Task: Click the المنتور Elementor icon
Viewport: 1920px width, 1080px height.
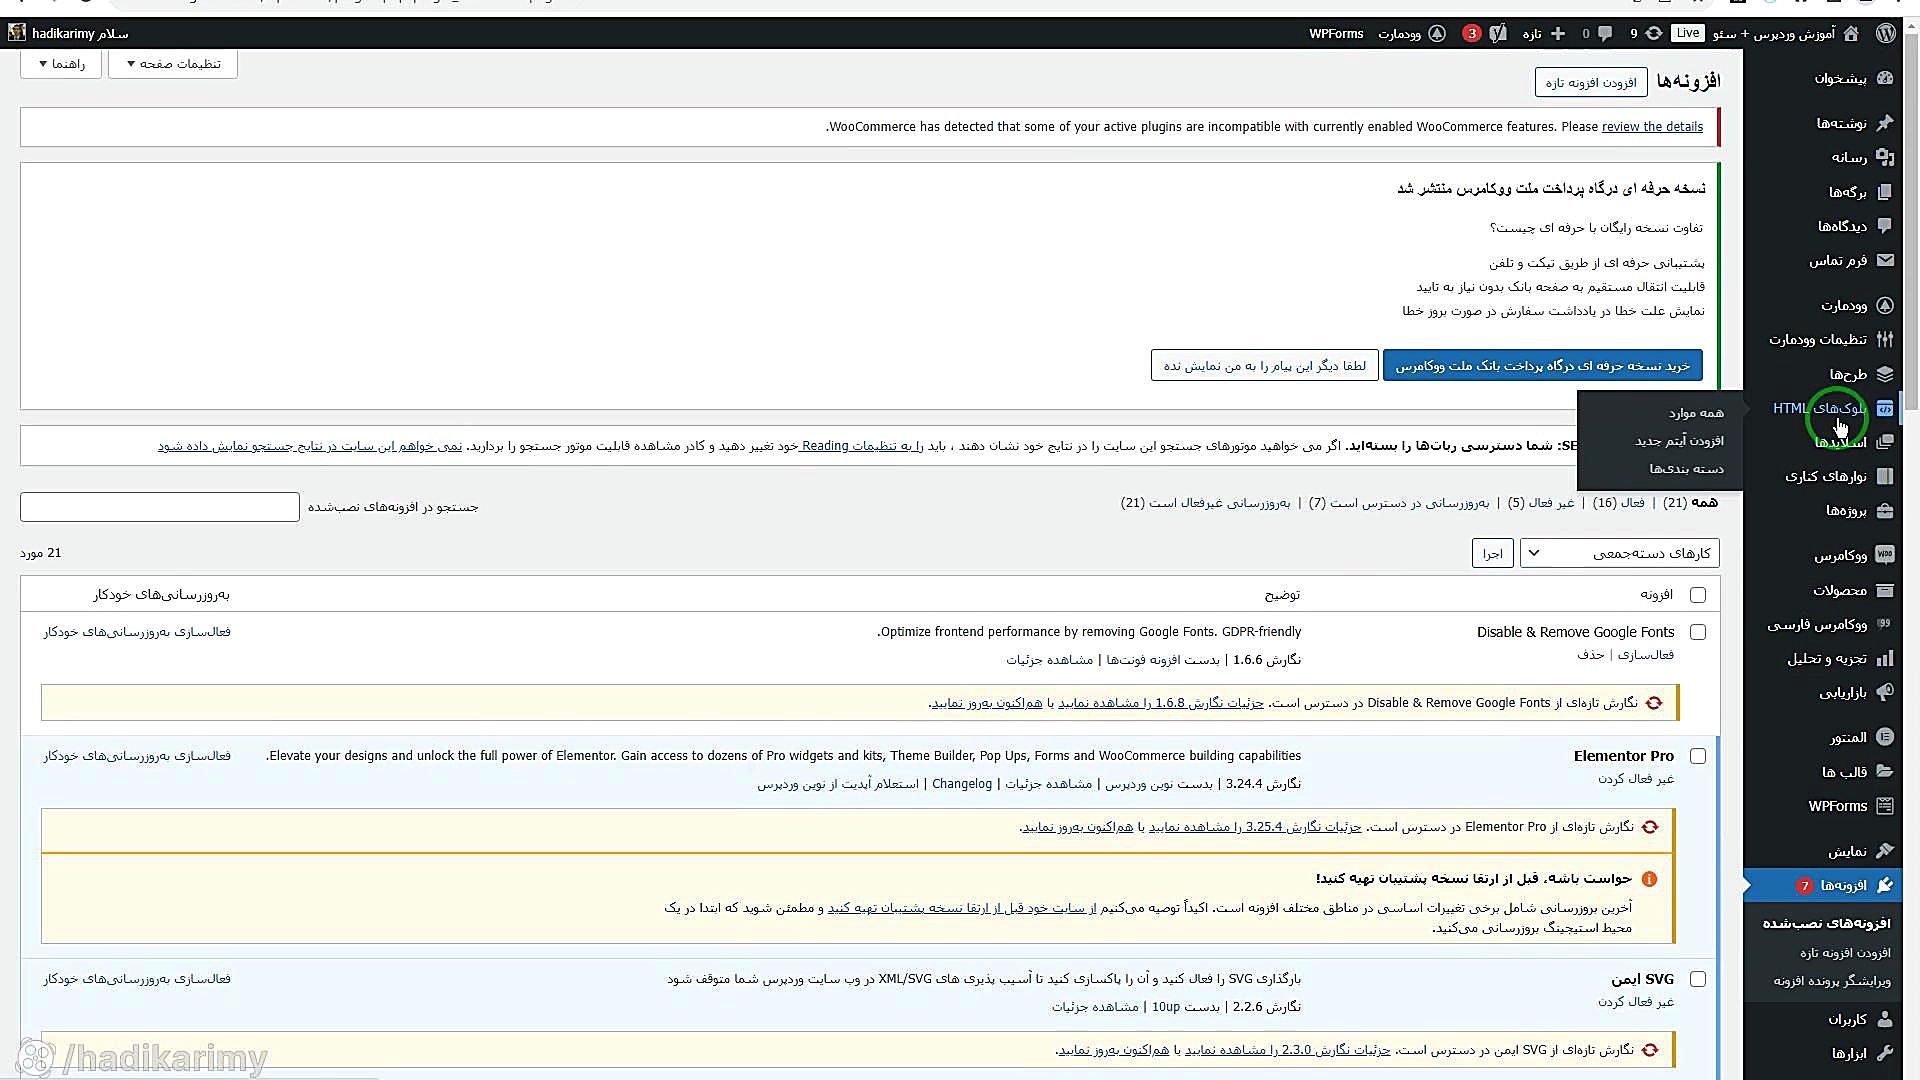Action: click(1885, 737)
